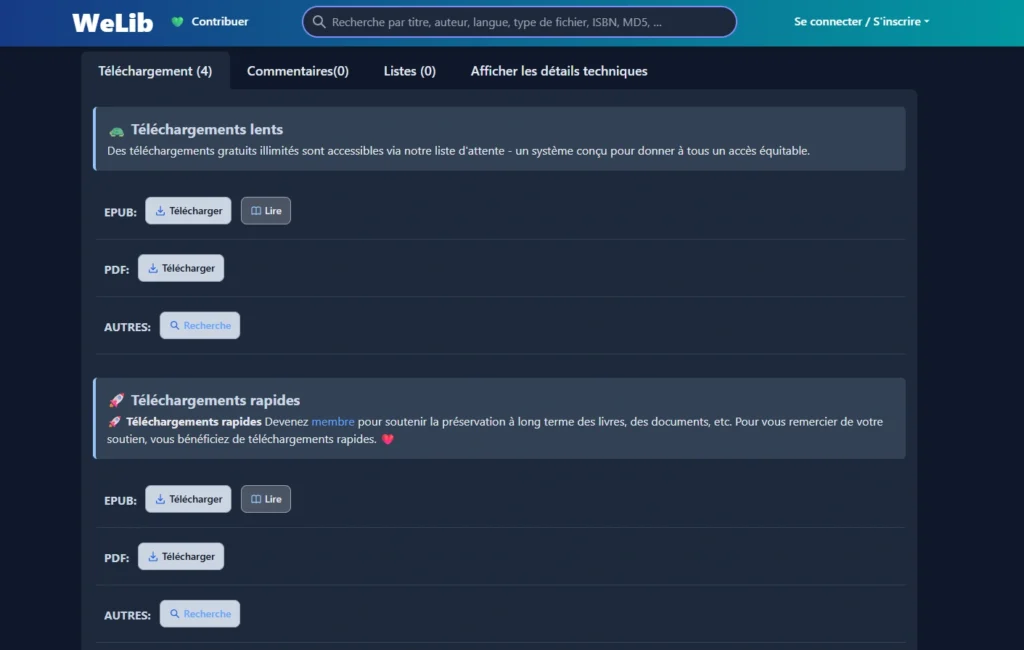Click the slow downloads EPUB: label
The image size is (1024, 650).
(120, 212)
